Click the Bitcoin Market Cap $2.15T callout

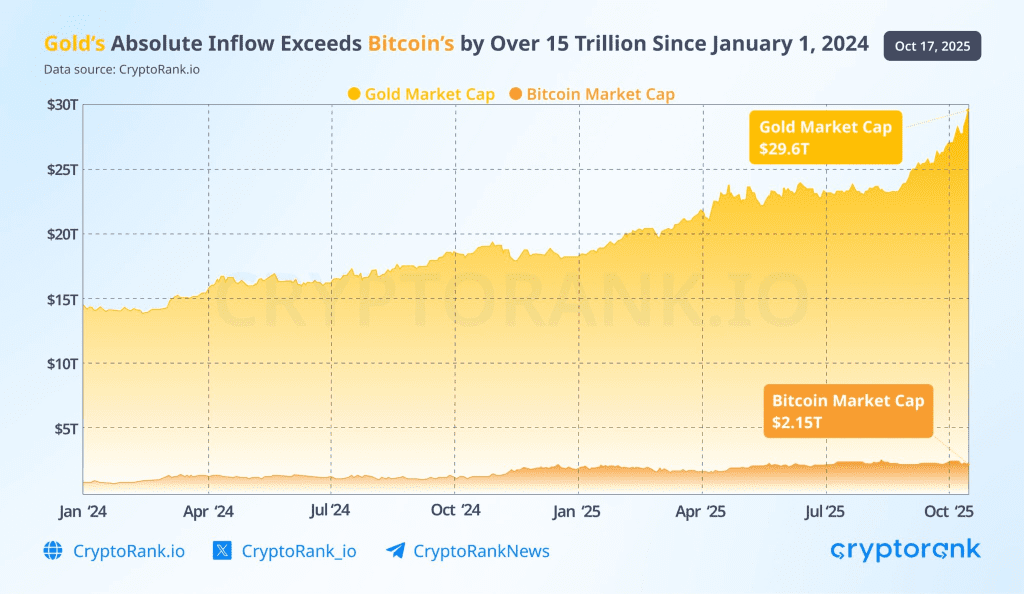click(x=848, y=411)
